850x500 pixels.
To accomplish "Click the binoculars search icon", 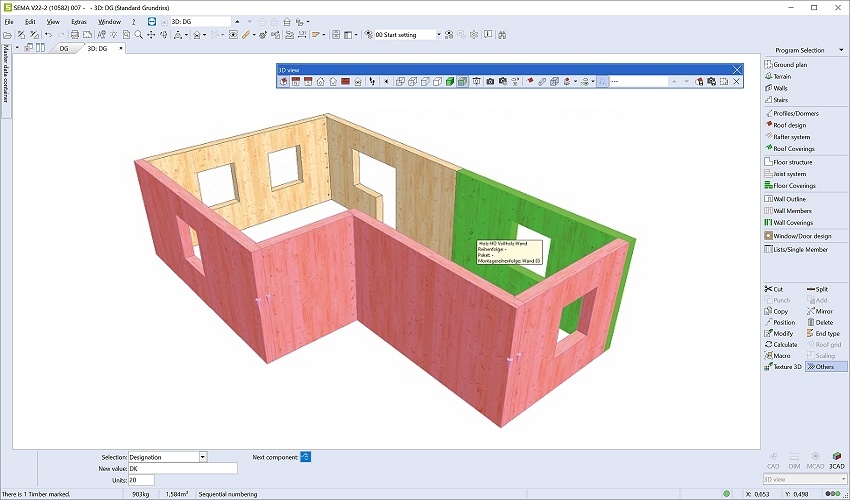I will pos(502,35).
